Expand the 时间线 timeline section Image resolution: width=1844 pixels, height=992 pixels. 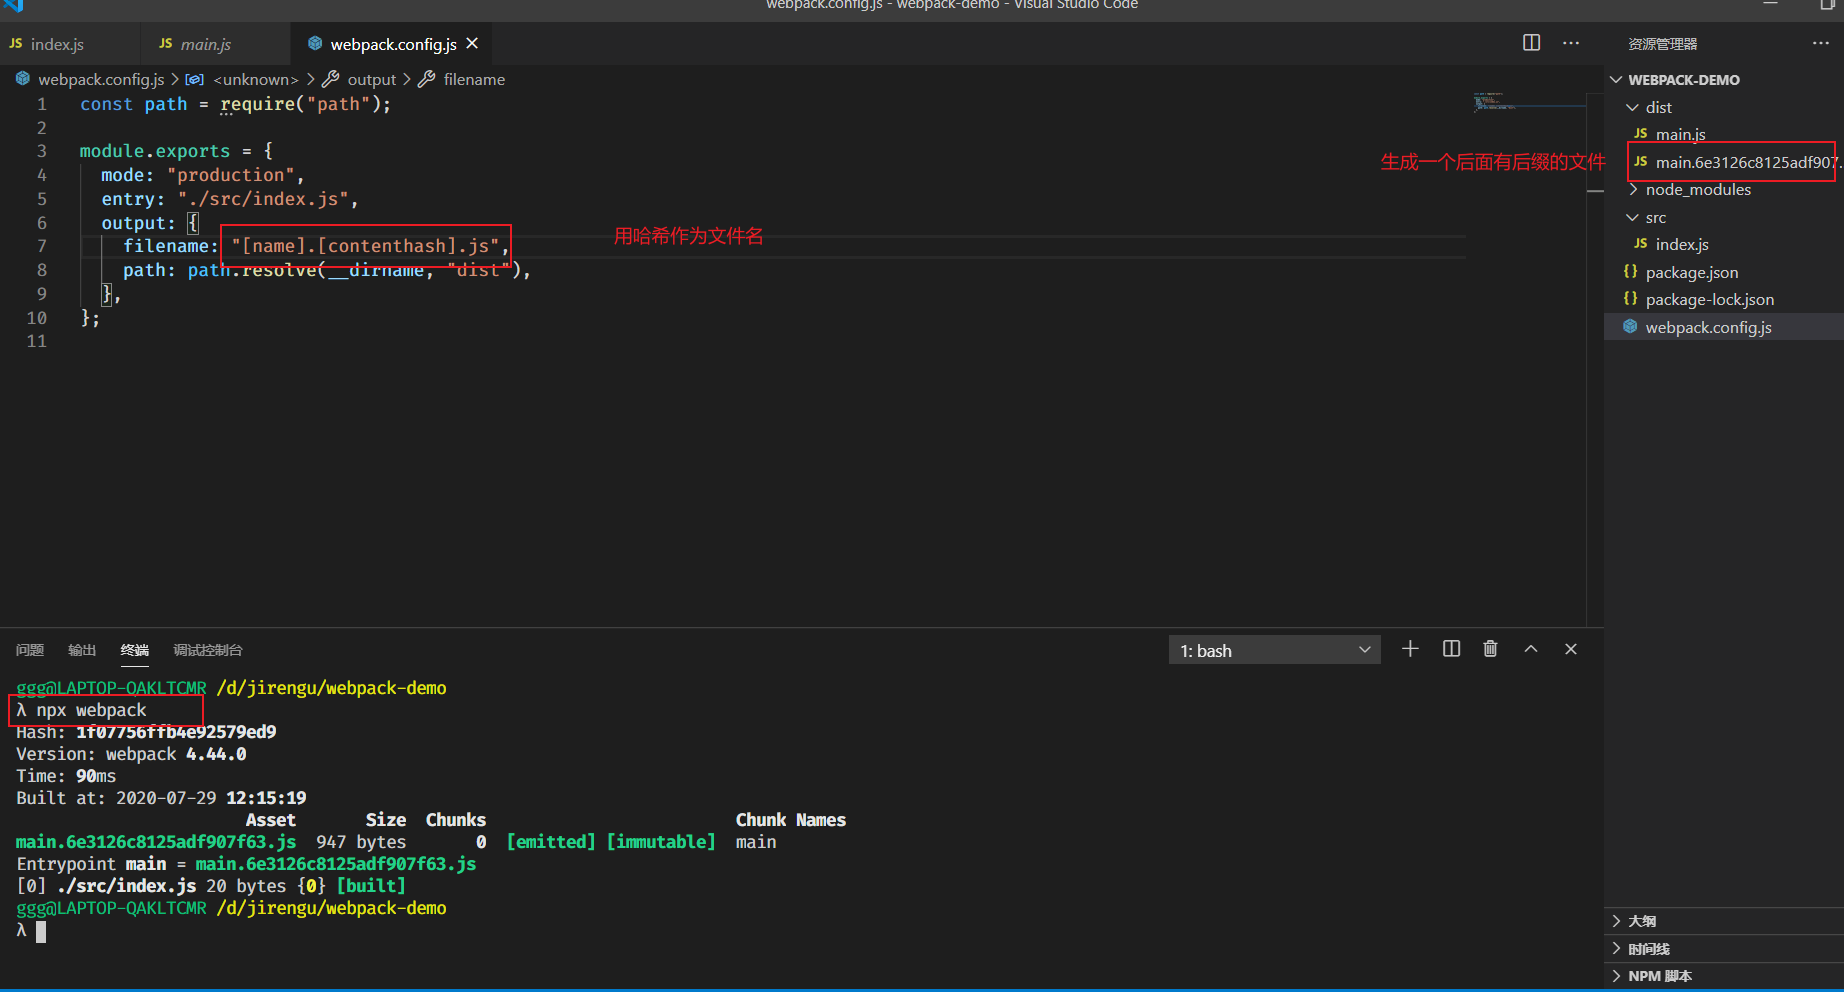(x=1724, y=948)
